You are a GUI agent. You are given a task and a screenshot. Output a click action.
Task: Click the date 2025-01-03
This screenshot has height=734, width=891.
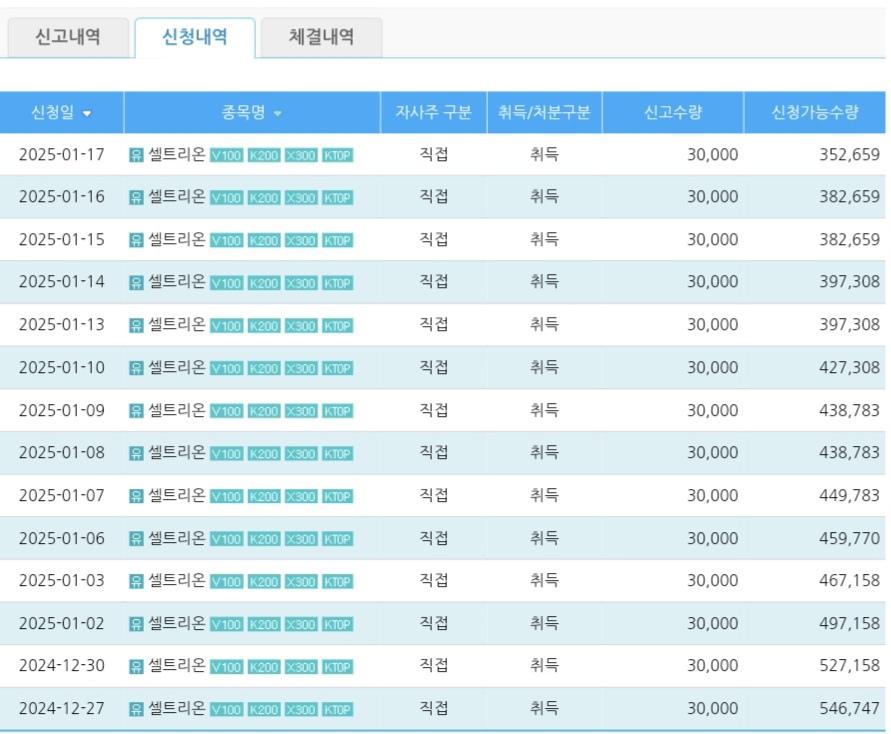(x=62, y=581)
